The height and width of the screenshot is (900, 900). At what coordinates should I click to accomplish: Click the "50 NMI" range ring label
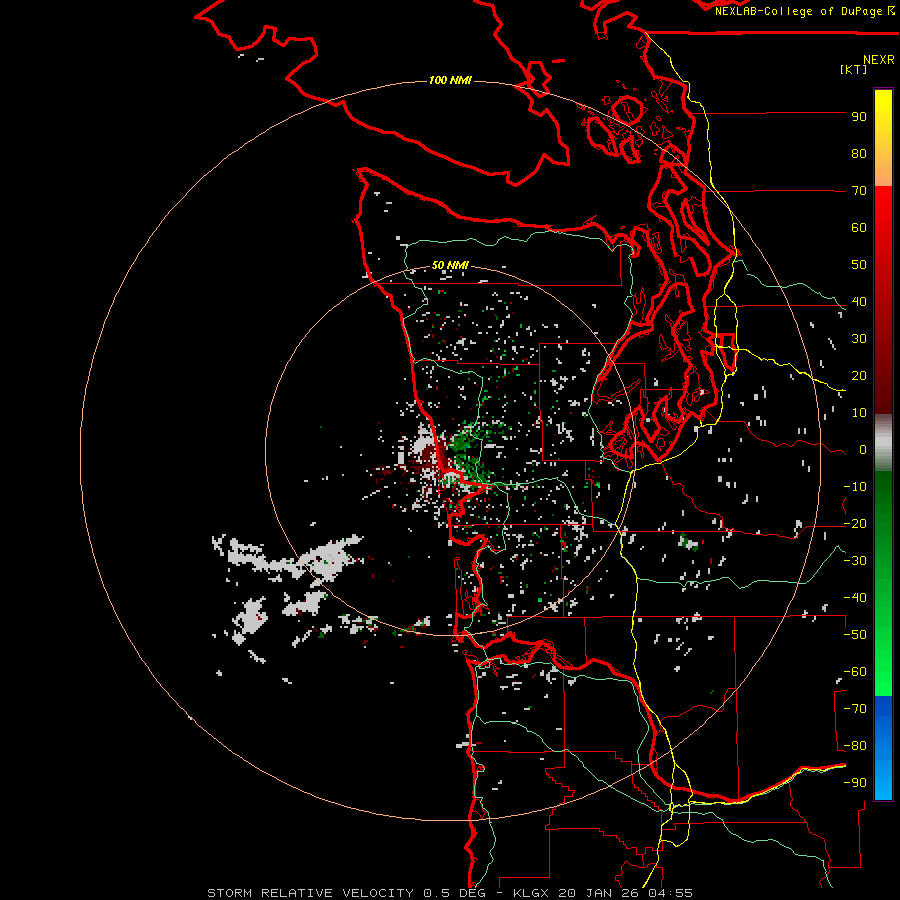pyautogui.click(x=450, y=265)
